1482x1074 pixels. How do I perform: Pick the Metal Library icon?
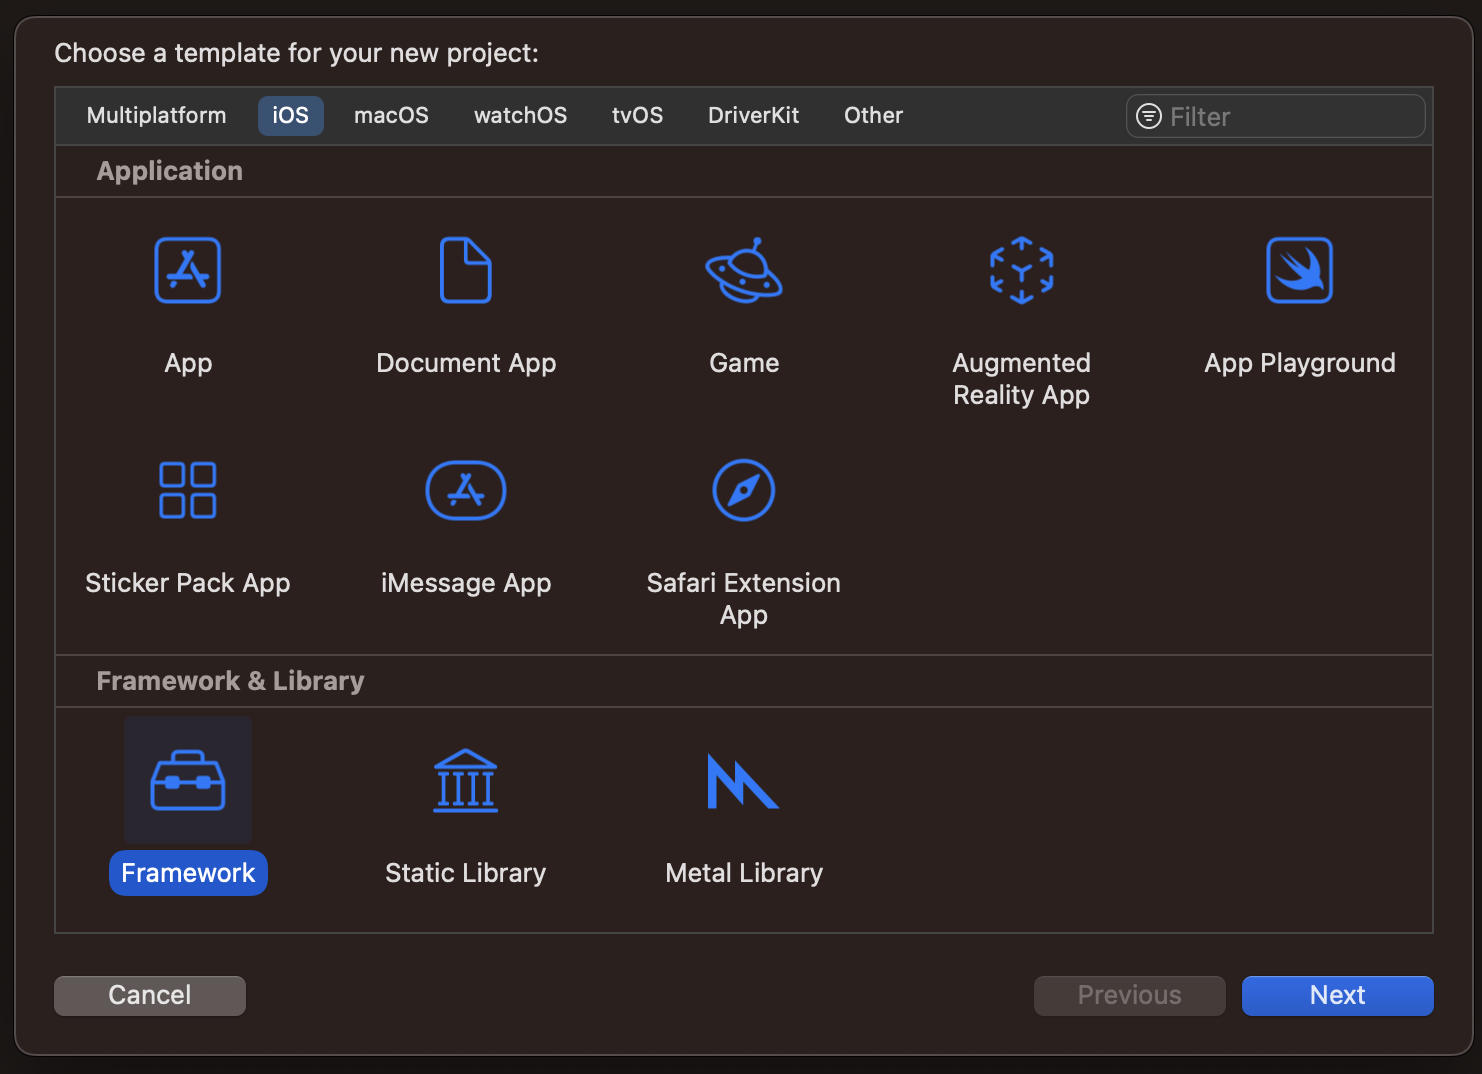743,780
